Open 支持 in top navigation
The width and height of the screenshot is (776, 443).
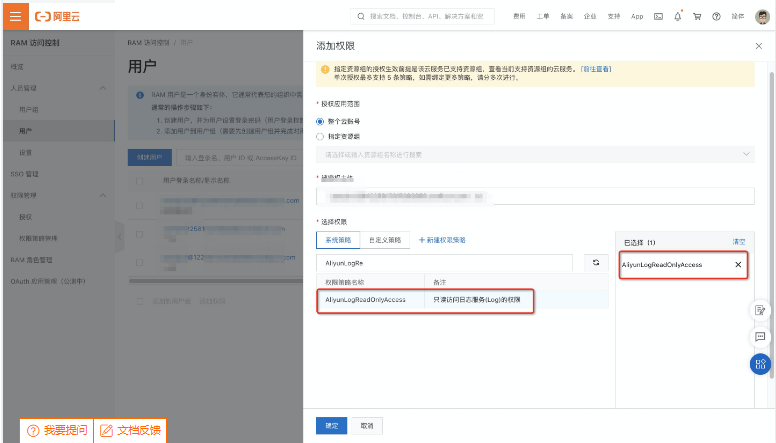tap(614, 16)
